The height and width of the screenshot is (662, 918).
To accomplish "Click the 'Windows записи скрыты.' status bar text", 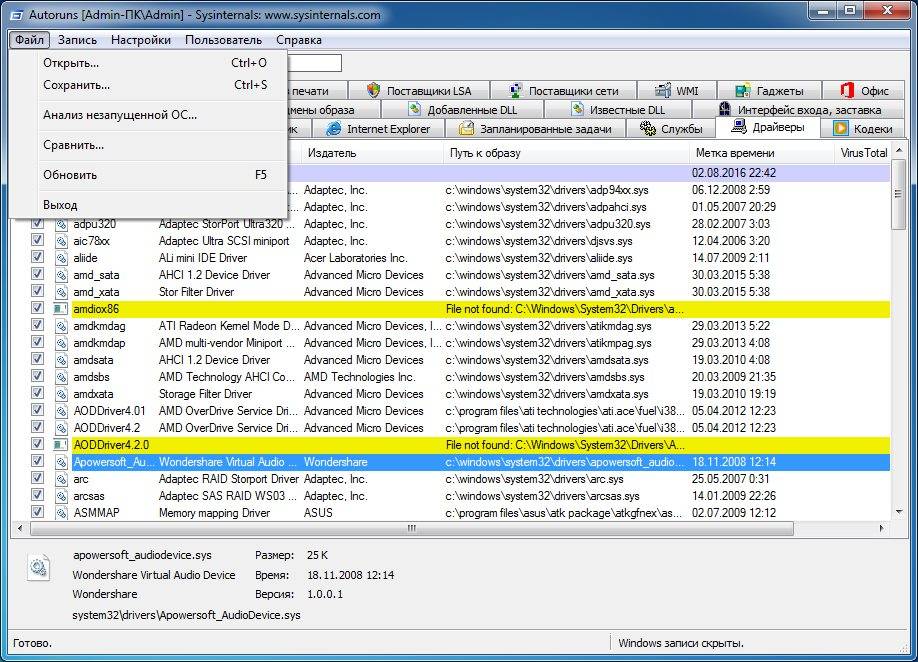I will pyautogui.click(x=681, y=643).
